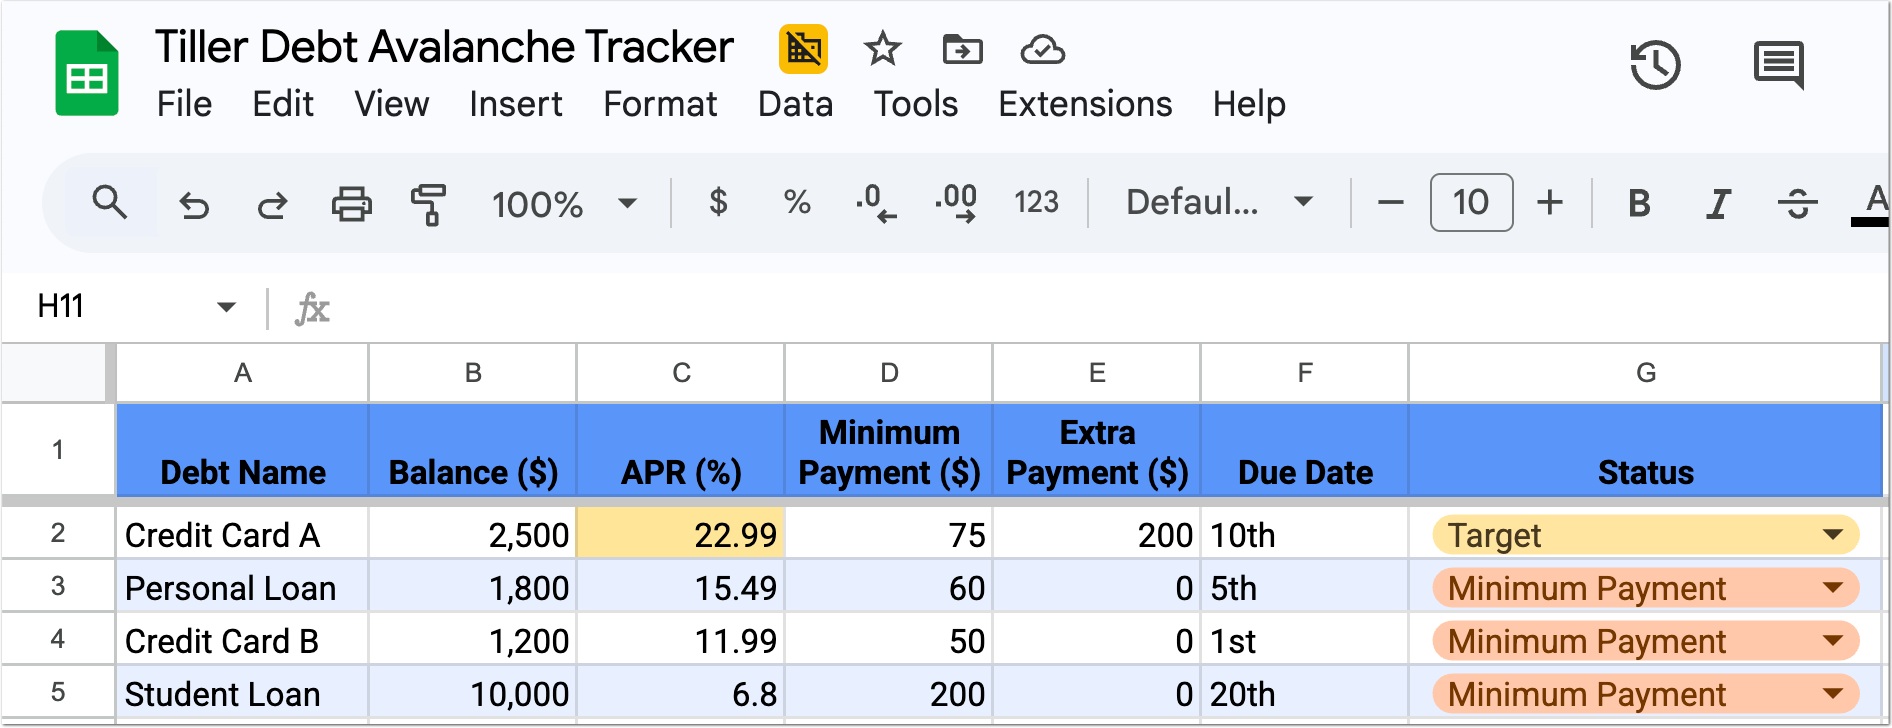The image size is (1892, 728).
Task: Open the zoom 100% dropdown
Action: (564, 204)
